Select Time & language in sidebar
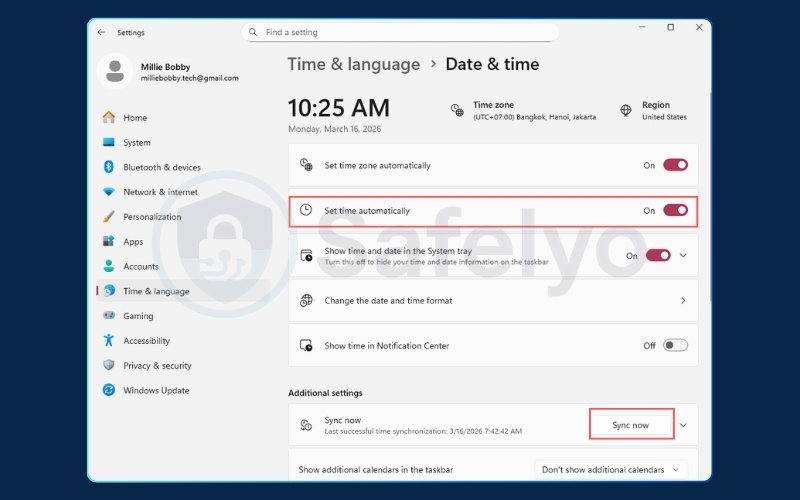The height and width of the screenshot is (500, 800). [x=183, y=291]
